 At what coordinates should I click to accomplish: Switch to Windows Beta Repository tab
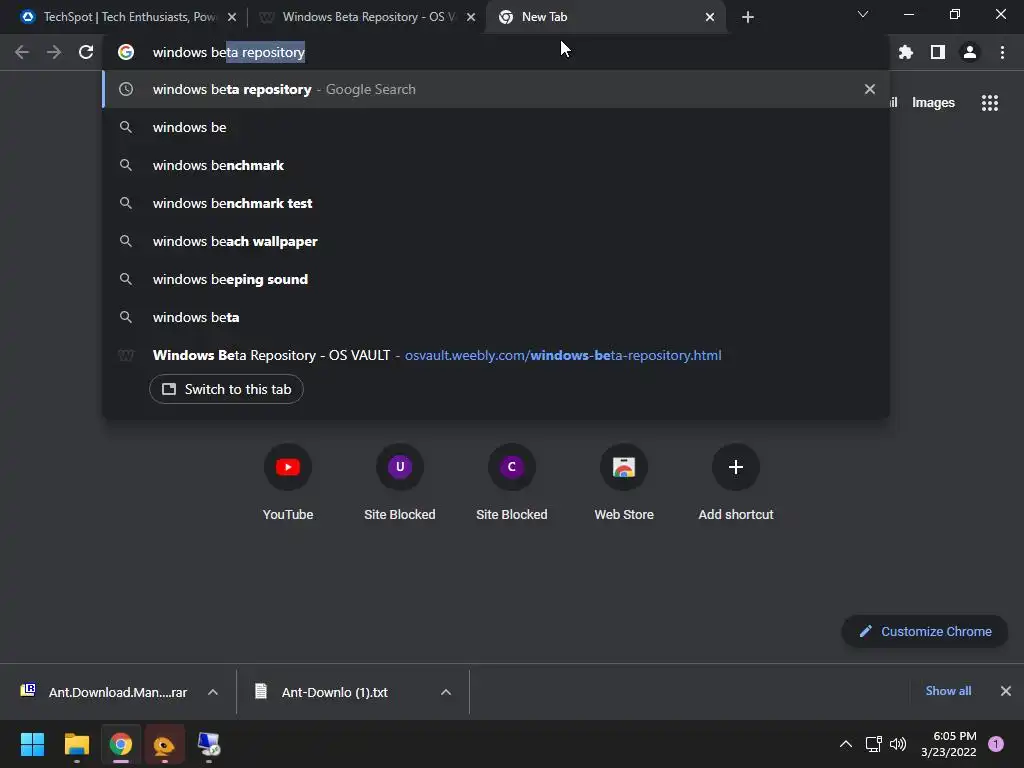pos(369,17)
